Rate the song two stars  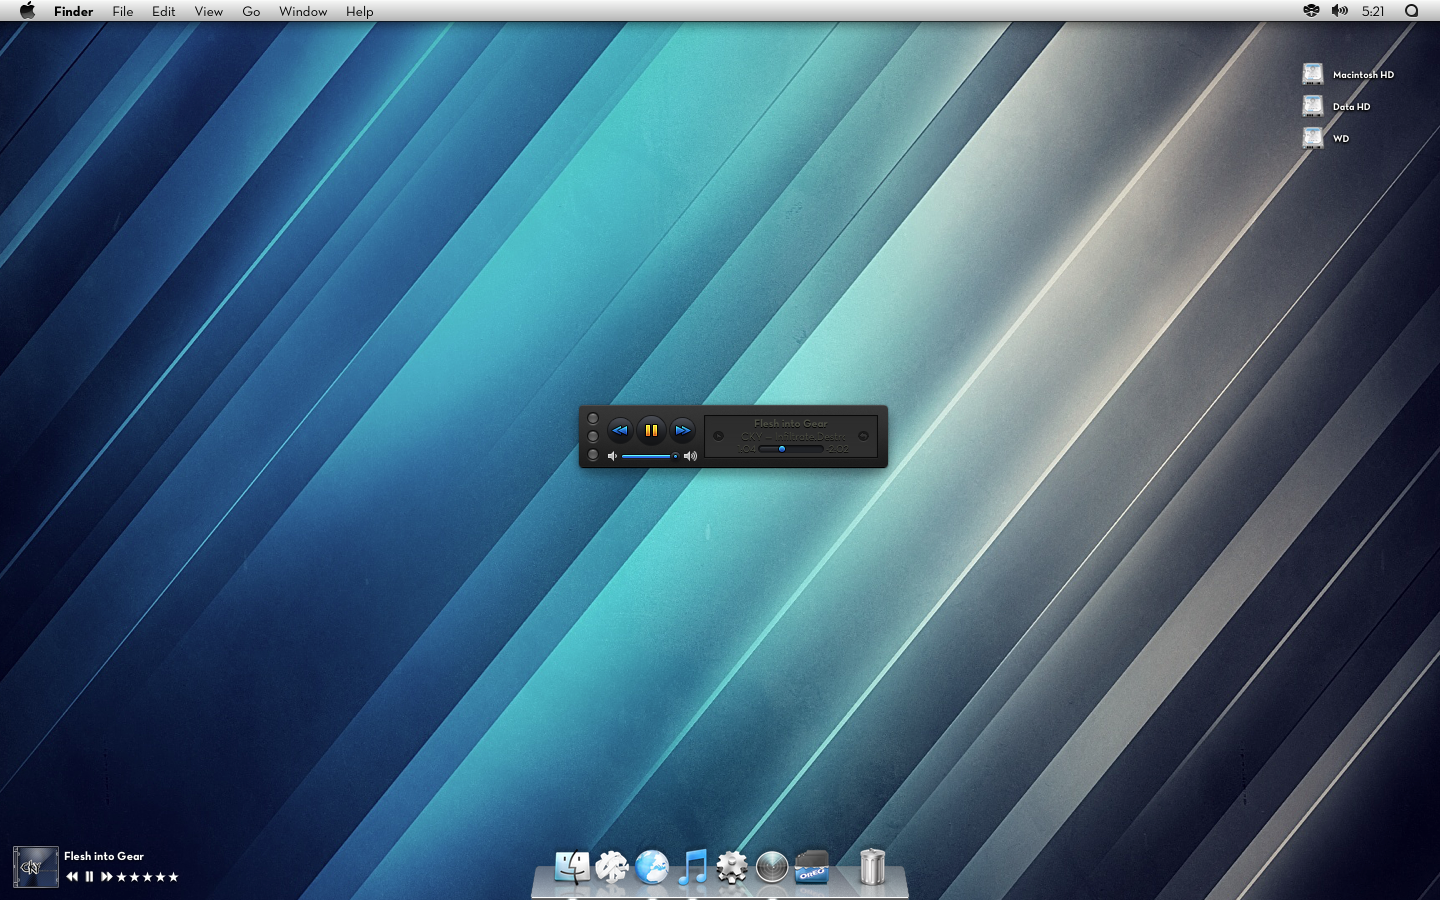tap(135, 877)
